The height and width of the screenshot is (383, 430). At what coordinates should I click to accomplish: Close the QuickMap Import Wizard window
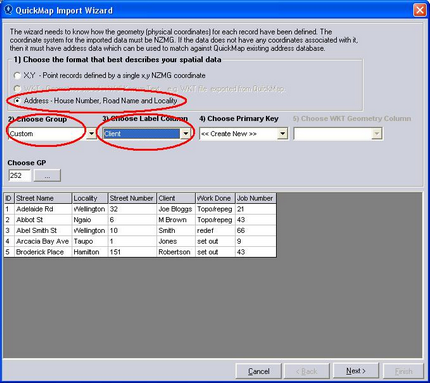tap(420, 10)
